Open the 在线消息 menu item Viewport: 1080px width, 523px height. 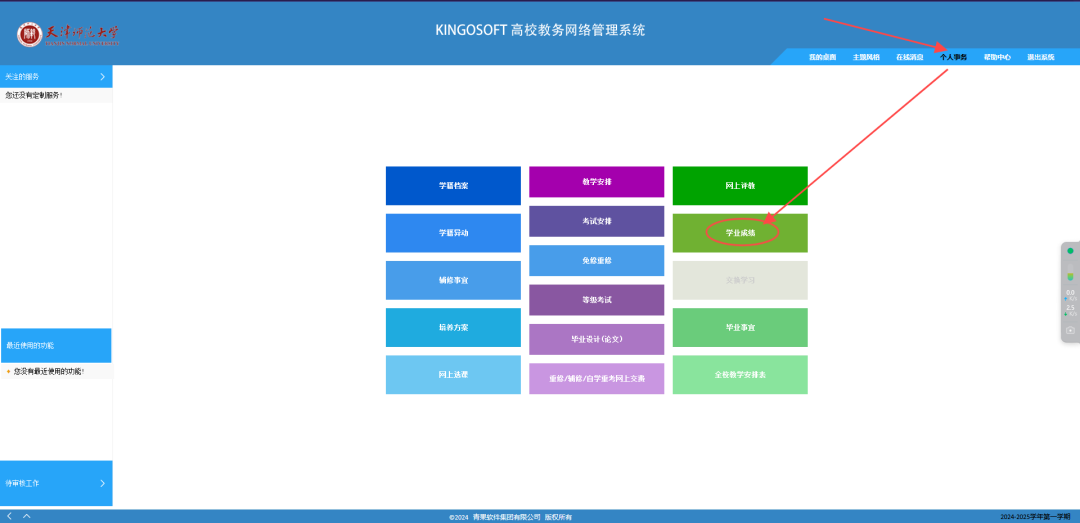[x=910, y=57]
